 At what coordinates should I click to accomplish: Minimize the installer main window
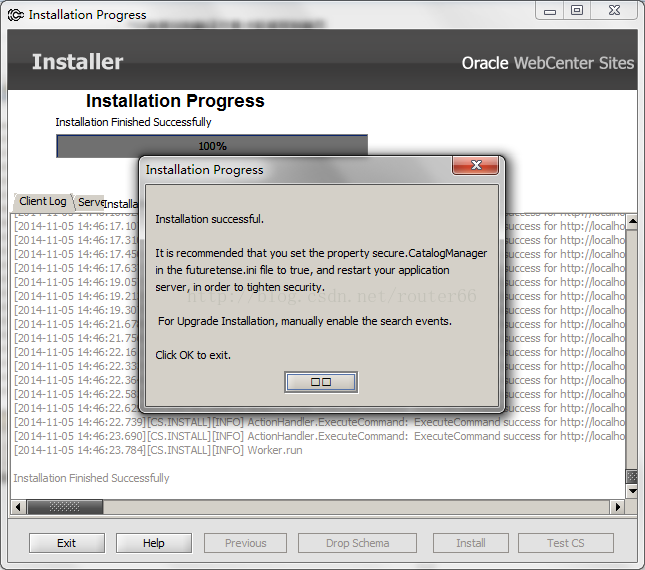(x=550, y=11)
